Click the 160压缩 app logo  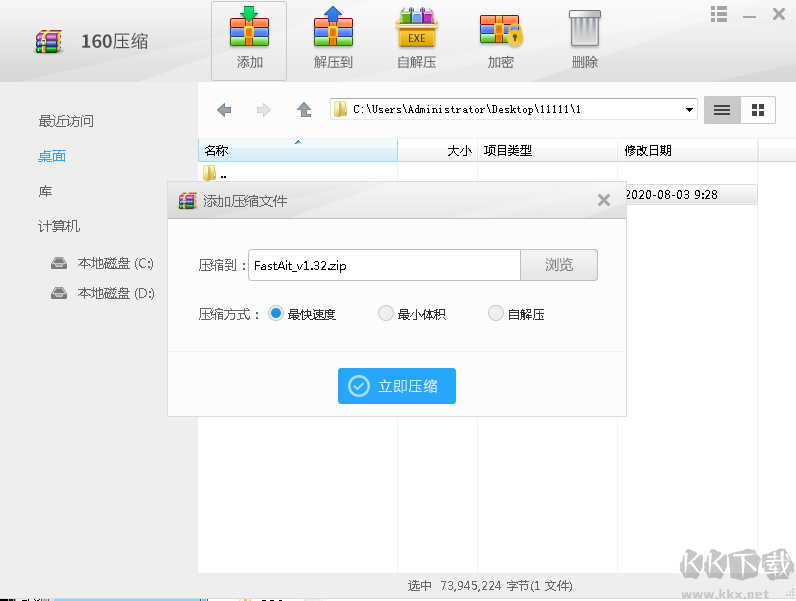tap(49, 42)
